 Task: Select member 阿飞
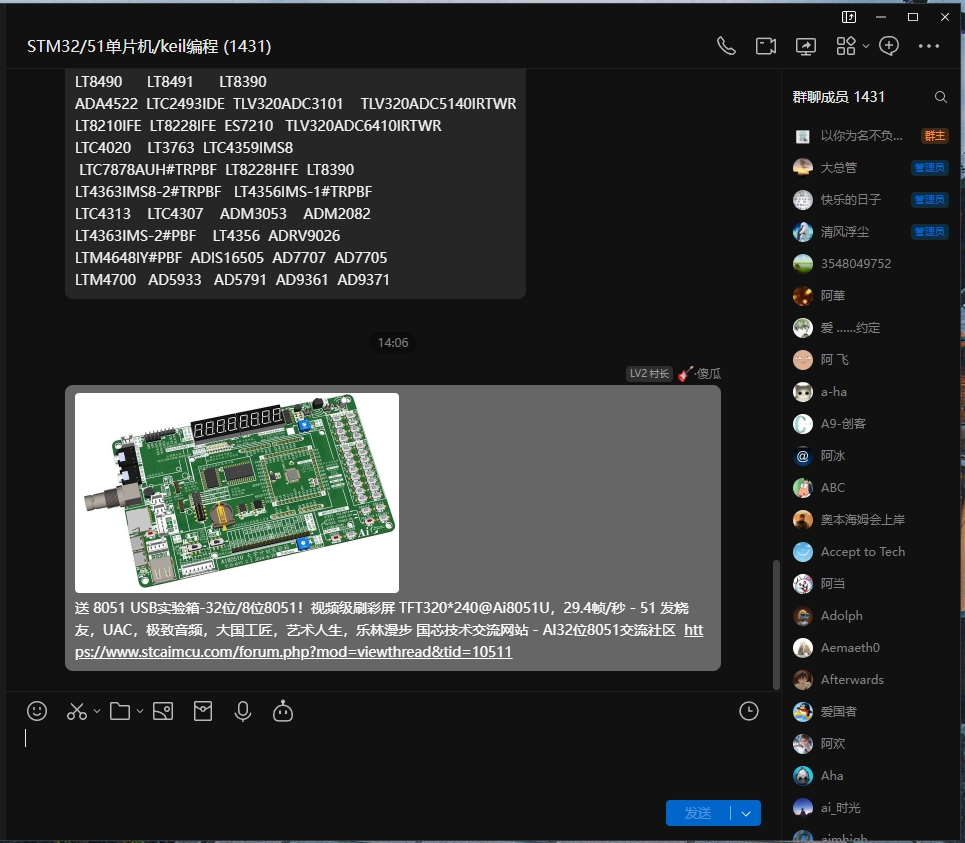pyautogui.click(x=870, y=359)
